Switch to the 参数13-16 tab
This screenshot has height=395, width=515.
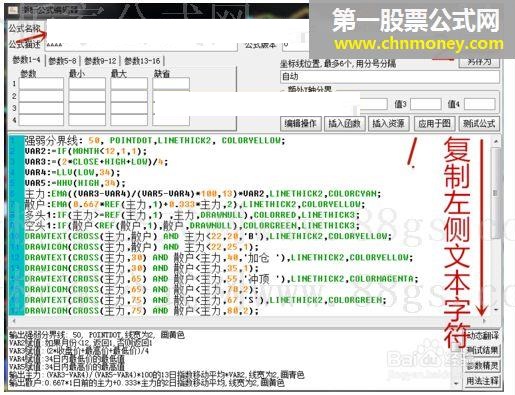pos(142,61)
